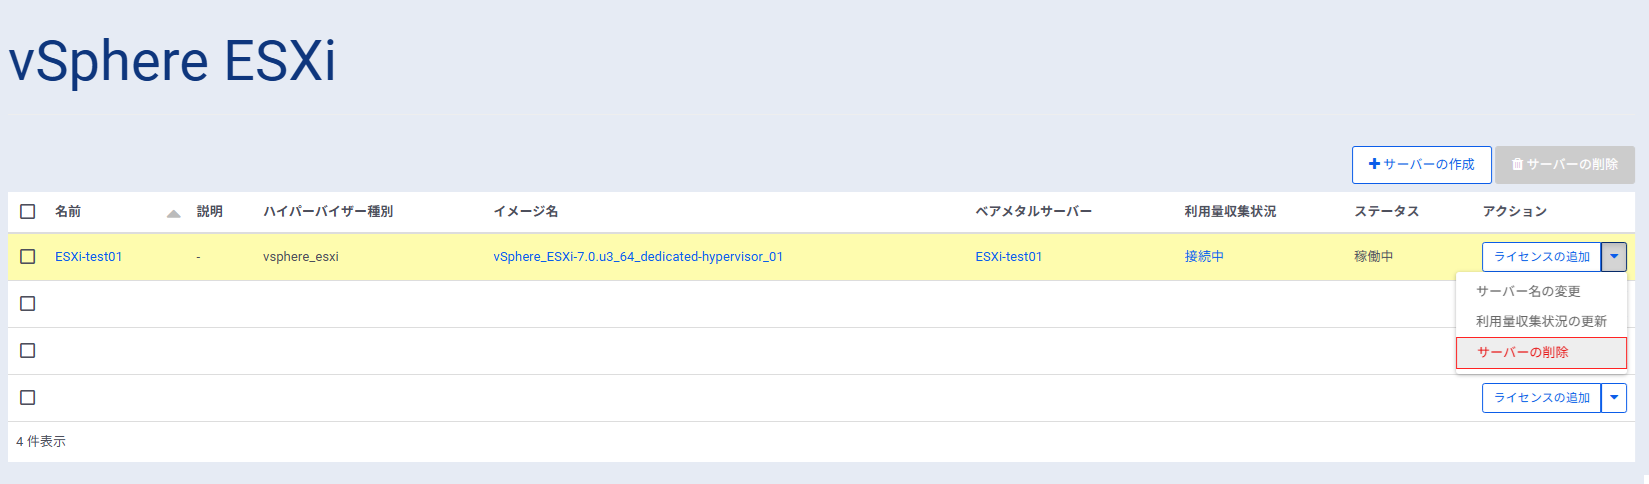Click ライセンスの追加 in the ESXi-test01 row

point(1541,257)
